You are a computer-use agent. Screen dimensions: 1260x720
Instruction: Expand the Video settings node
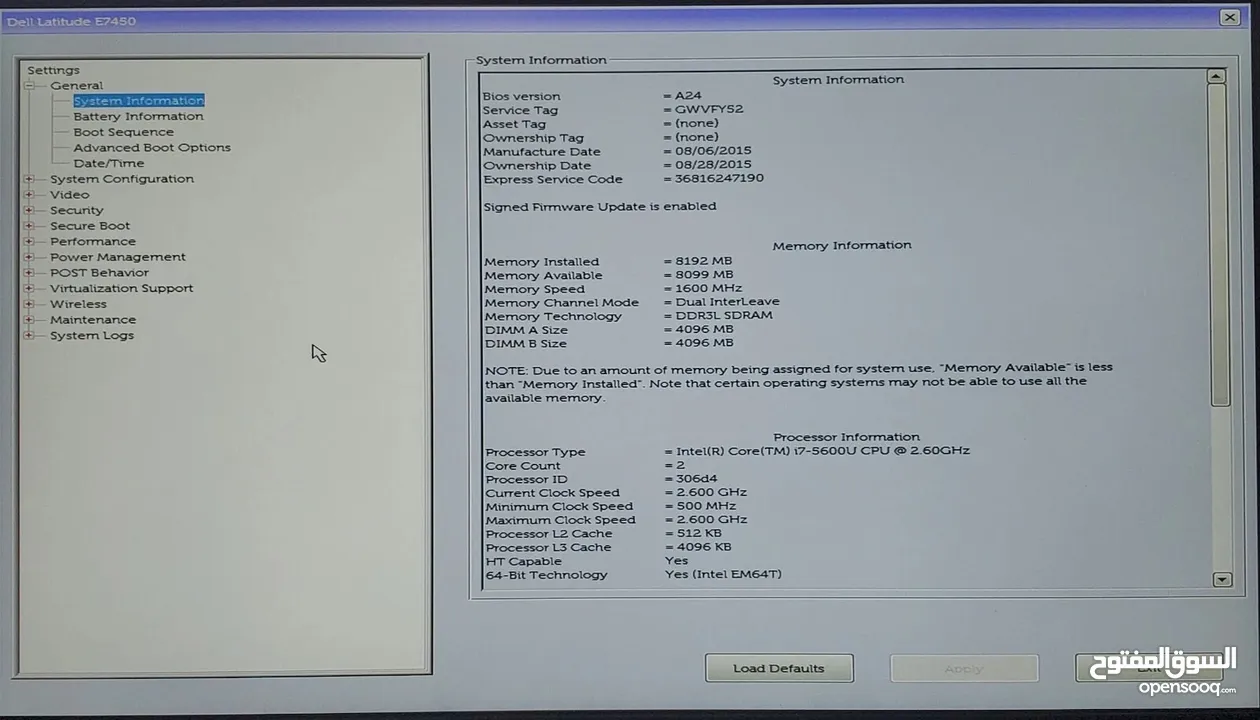(29, 195)
